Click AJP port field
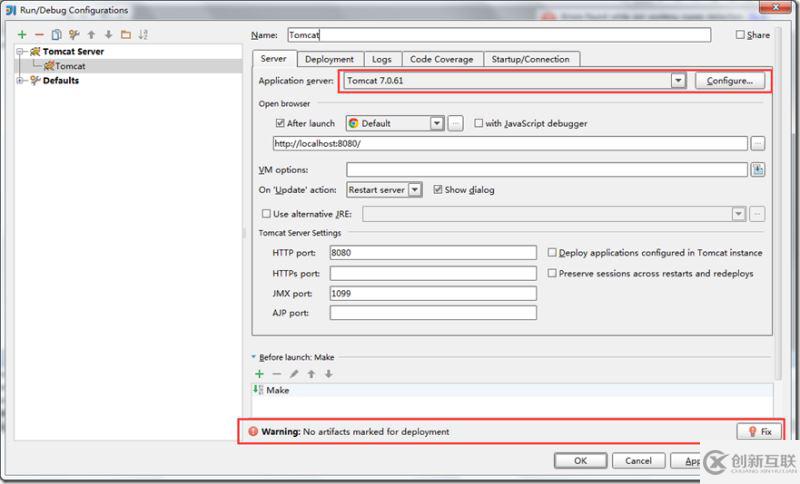Screen dimensions: 800x484 [x=433, y=313]
